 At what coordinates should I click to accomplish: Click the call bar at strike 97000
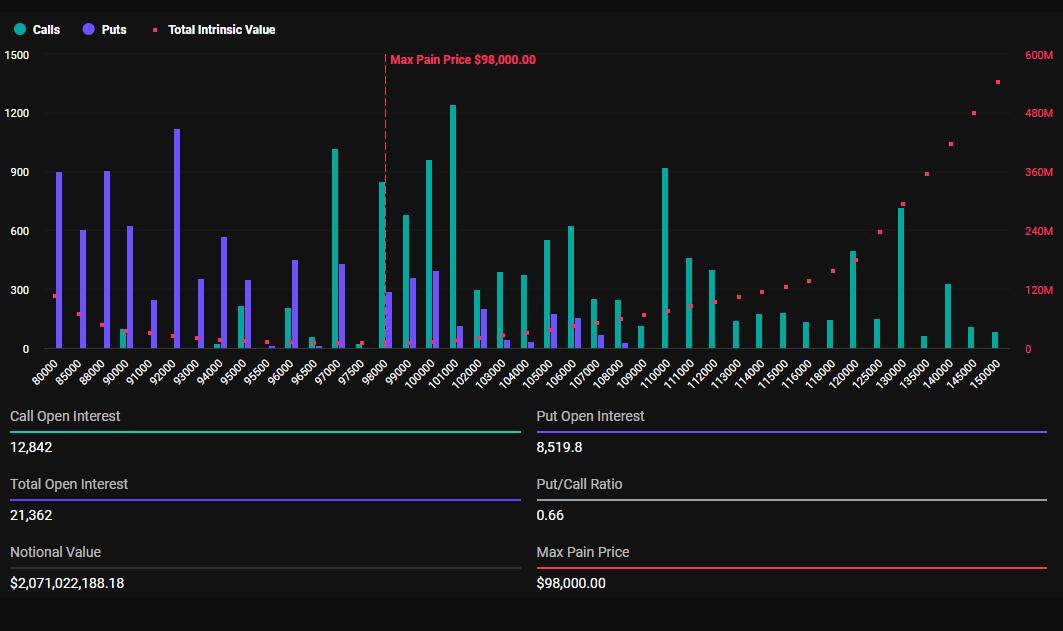335,249
